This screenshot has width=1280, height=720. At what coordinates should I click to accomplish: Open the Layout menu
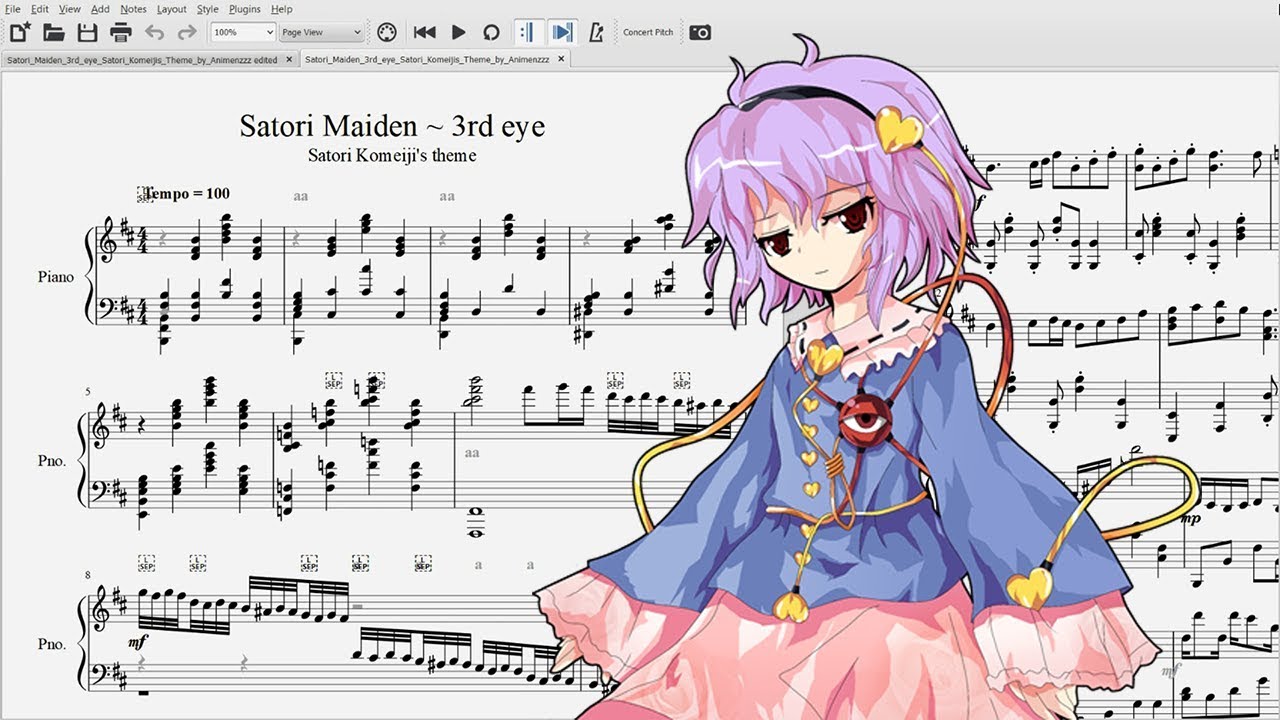(172, 9)
